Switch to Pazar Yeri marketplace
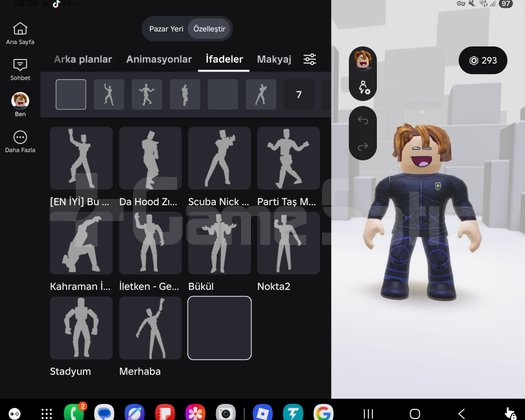 tap(166, 29)
